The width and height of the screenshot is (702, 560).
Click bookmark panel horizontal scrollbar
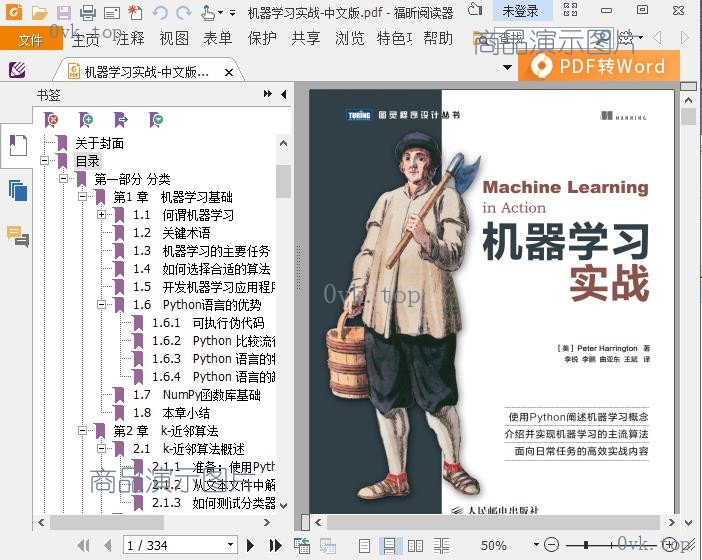pos(107,522)
